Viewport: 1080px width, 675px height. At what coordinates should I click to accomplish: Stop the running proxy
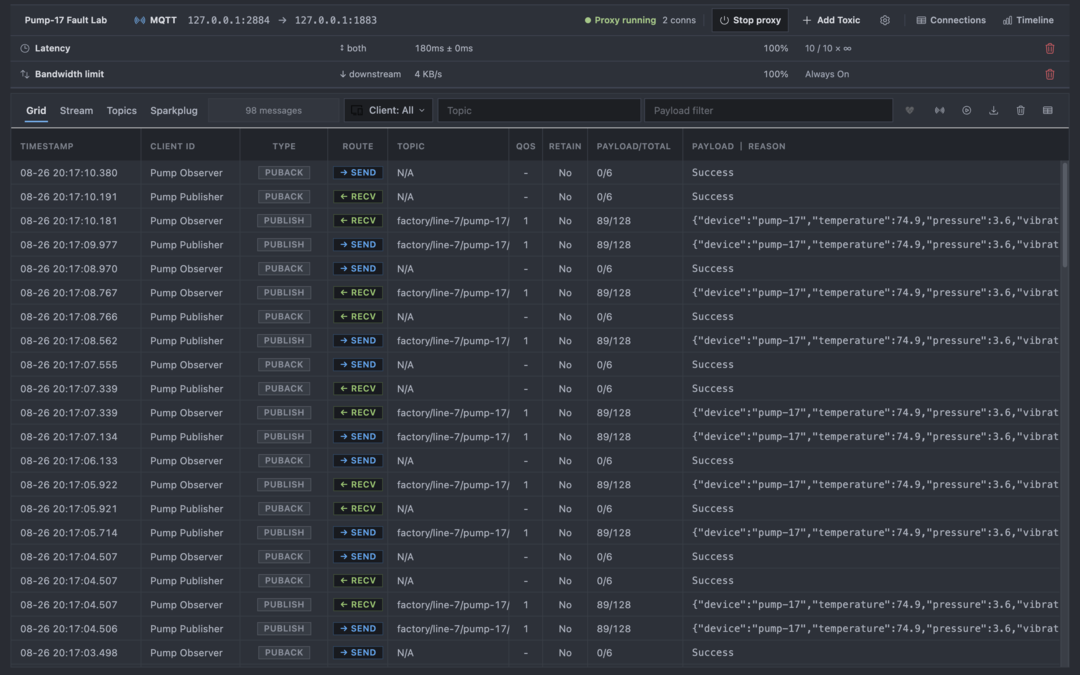(750, 21)
